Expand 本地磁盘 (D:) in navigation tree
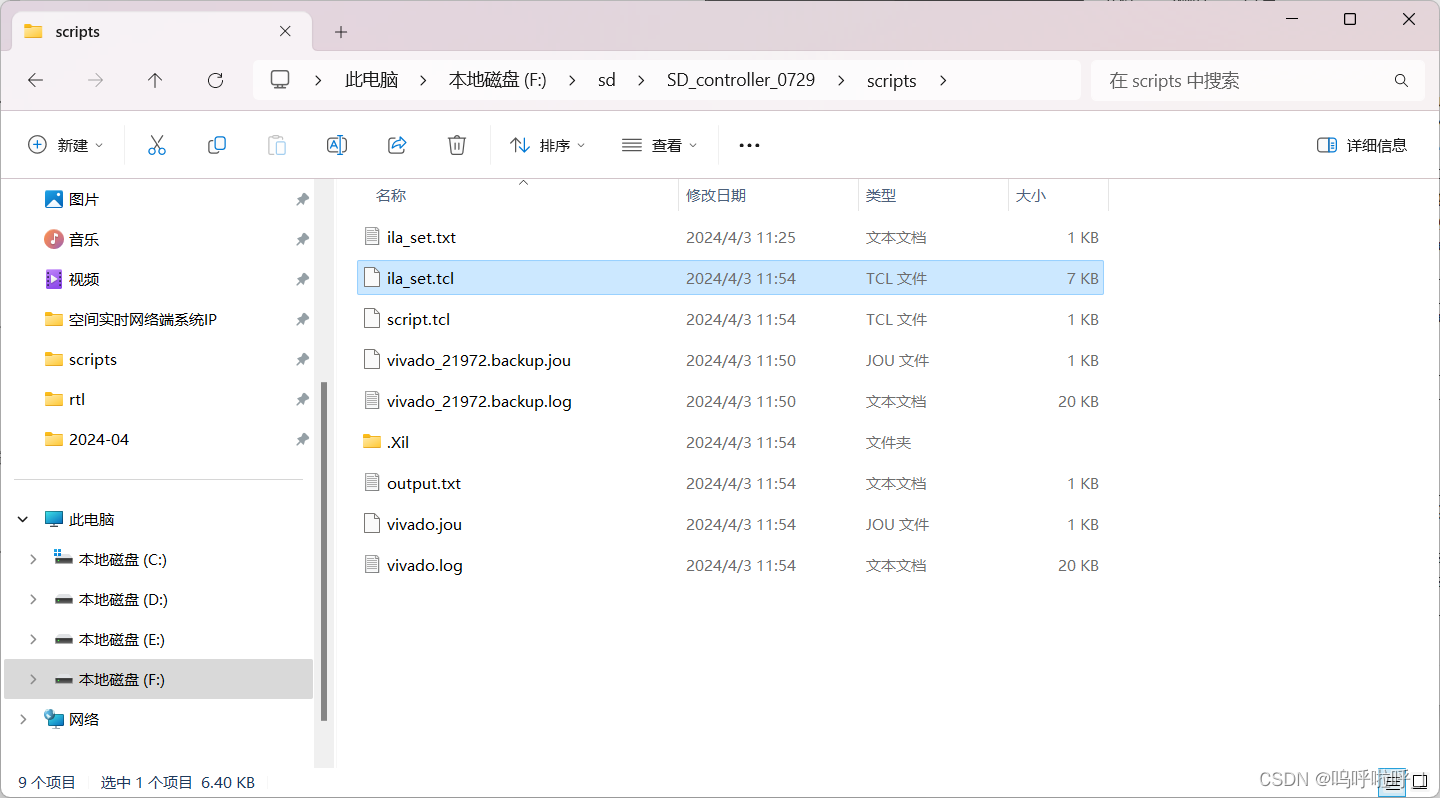Screen dimensions: 1440x798 point(33,600)
